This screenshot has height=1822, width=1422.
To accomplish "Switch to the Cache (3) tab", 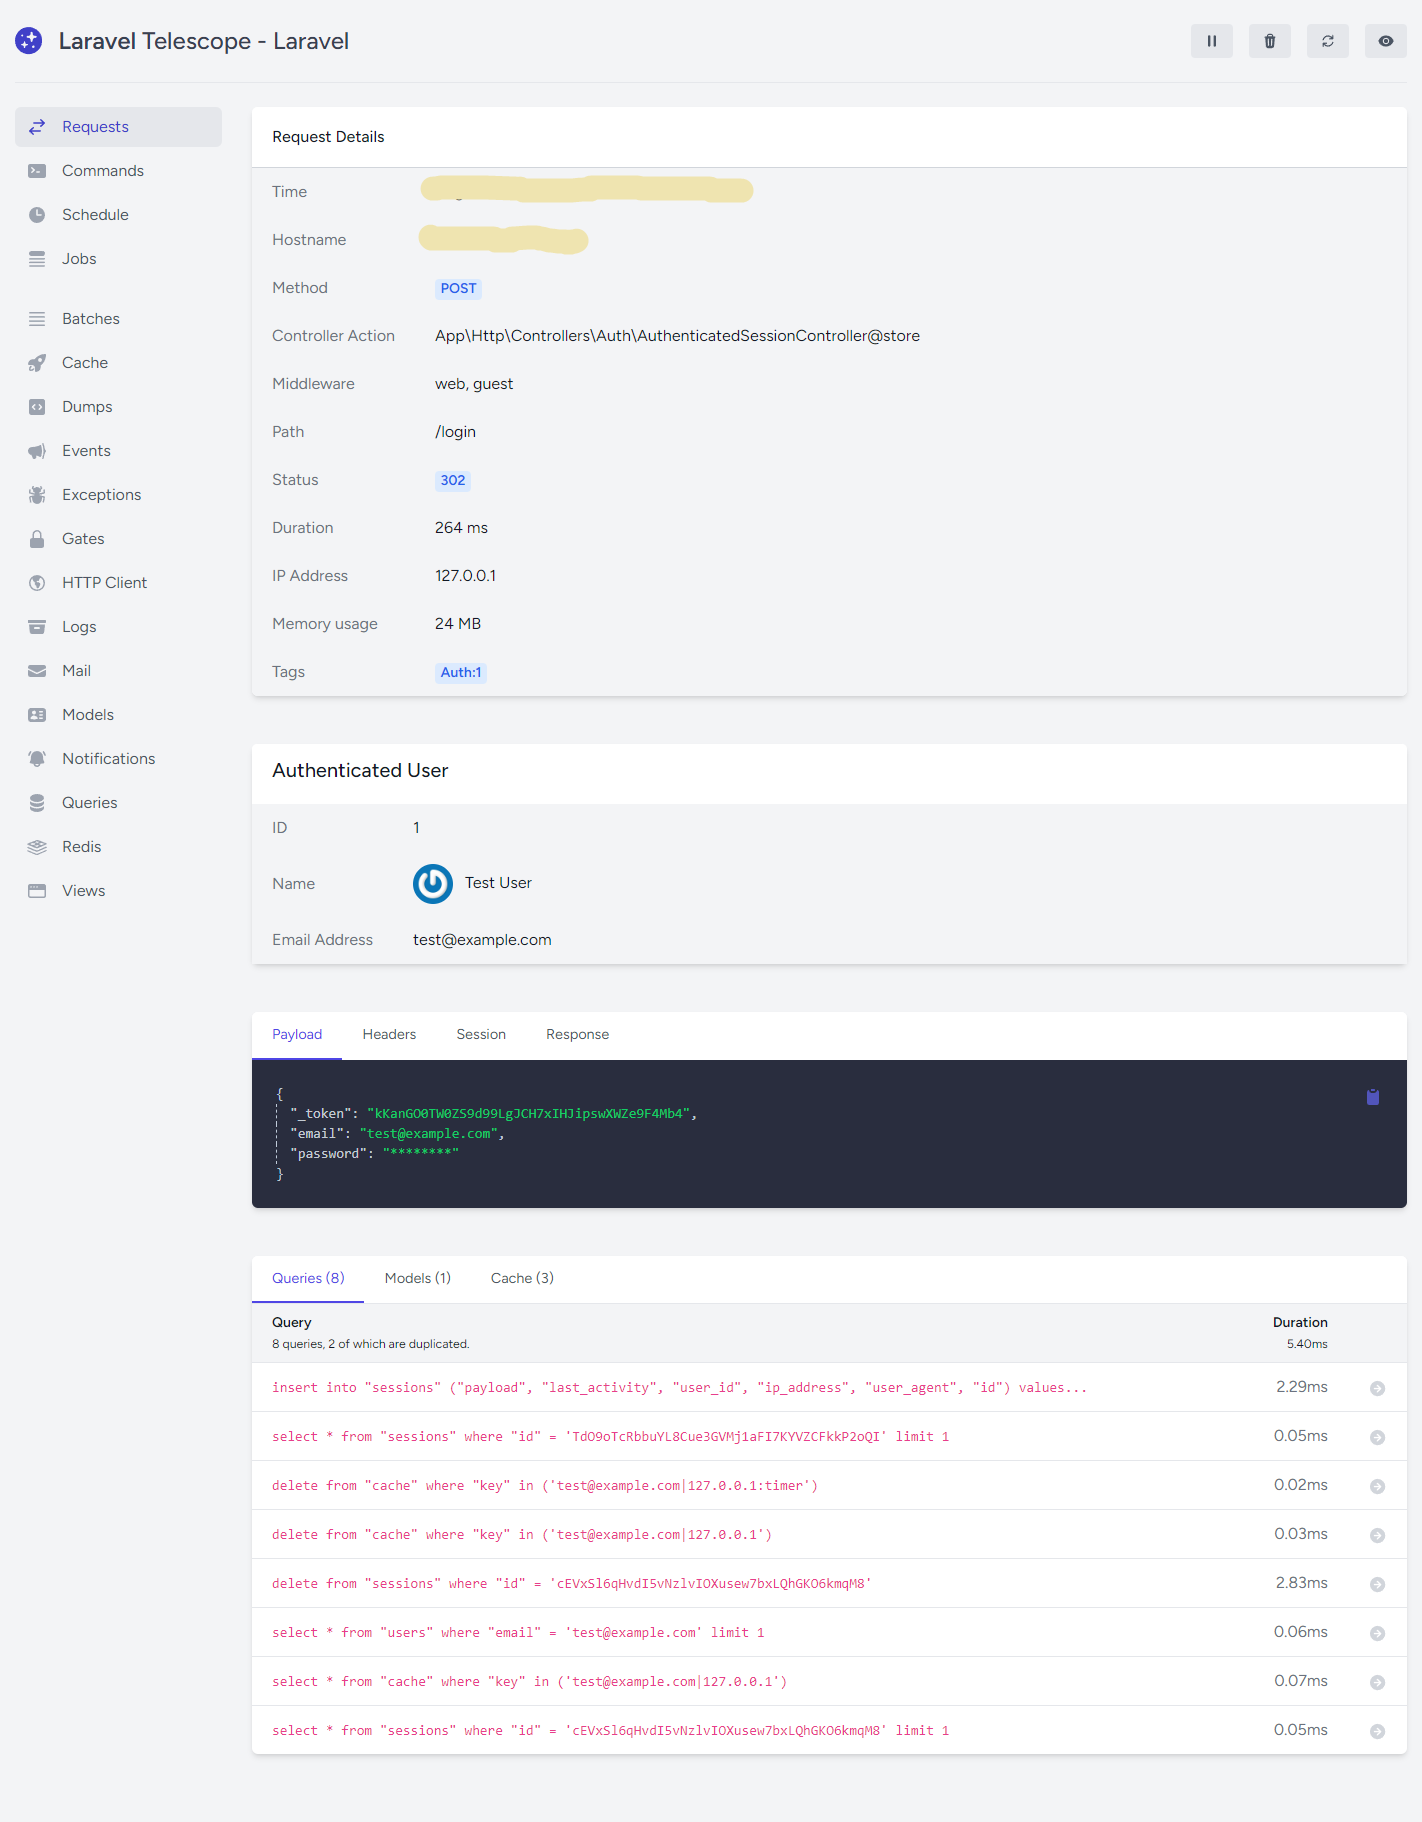I will [522, 1279].
